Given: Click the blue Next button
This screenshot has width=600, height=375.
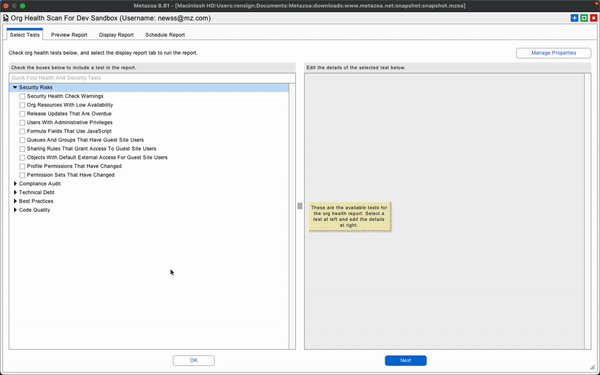Looking at the screenshot, I should (406, 360).
